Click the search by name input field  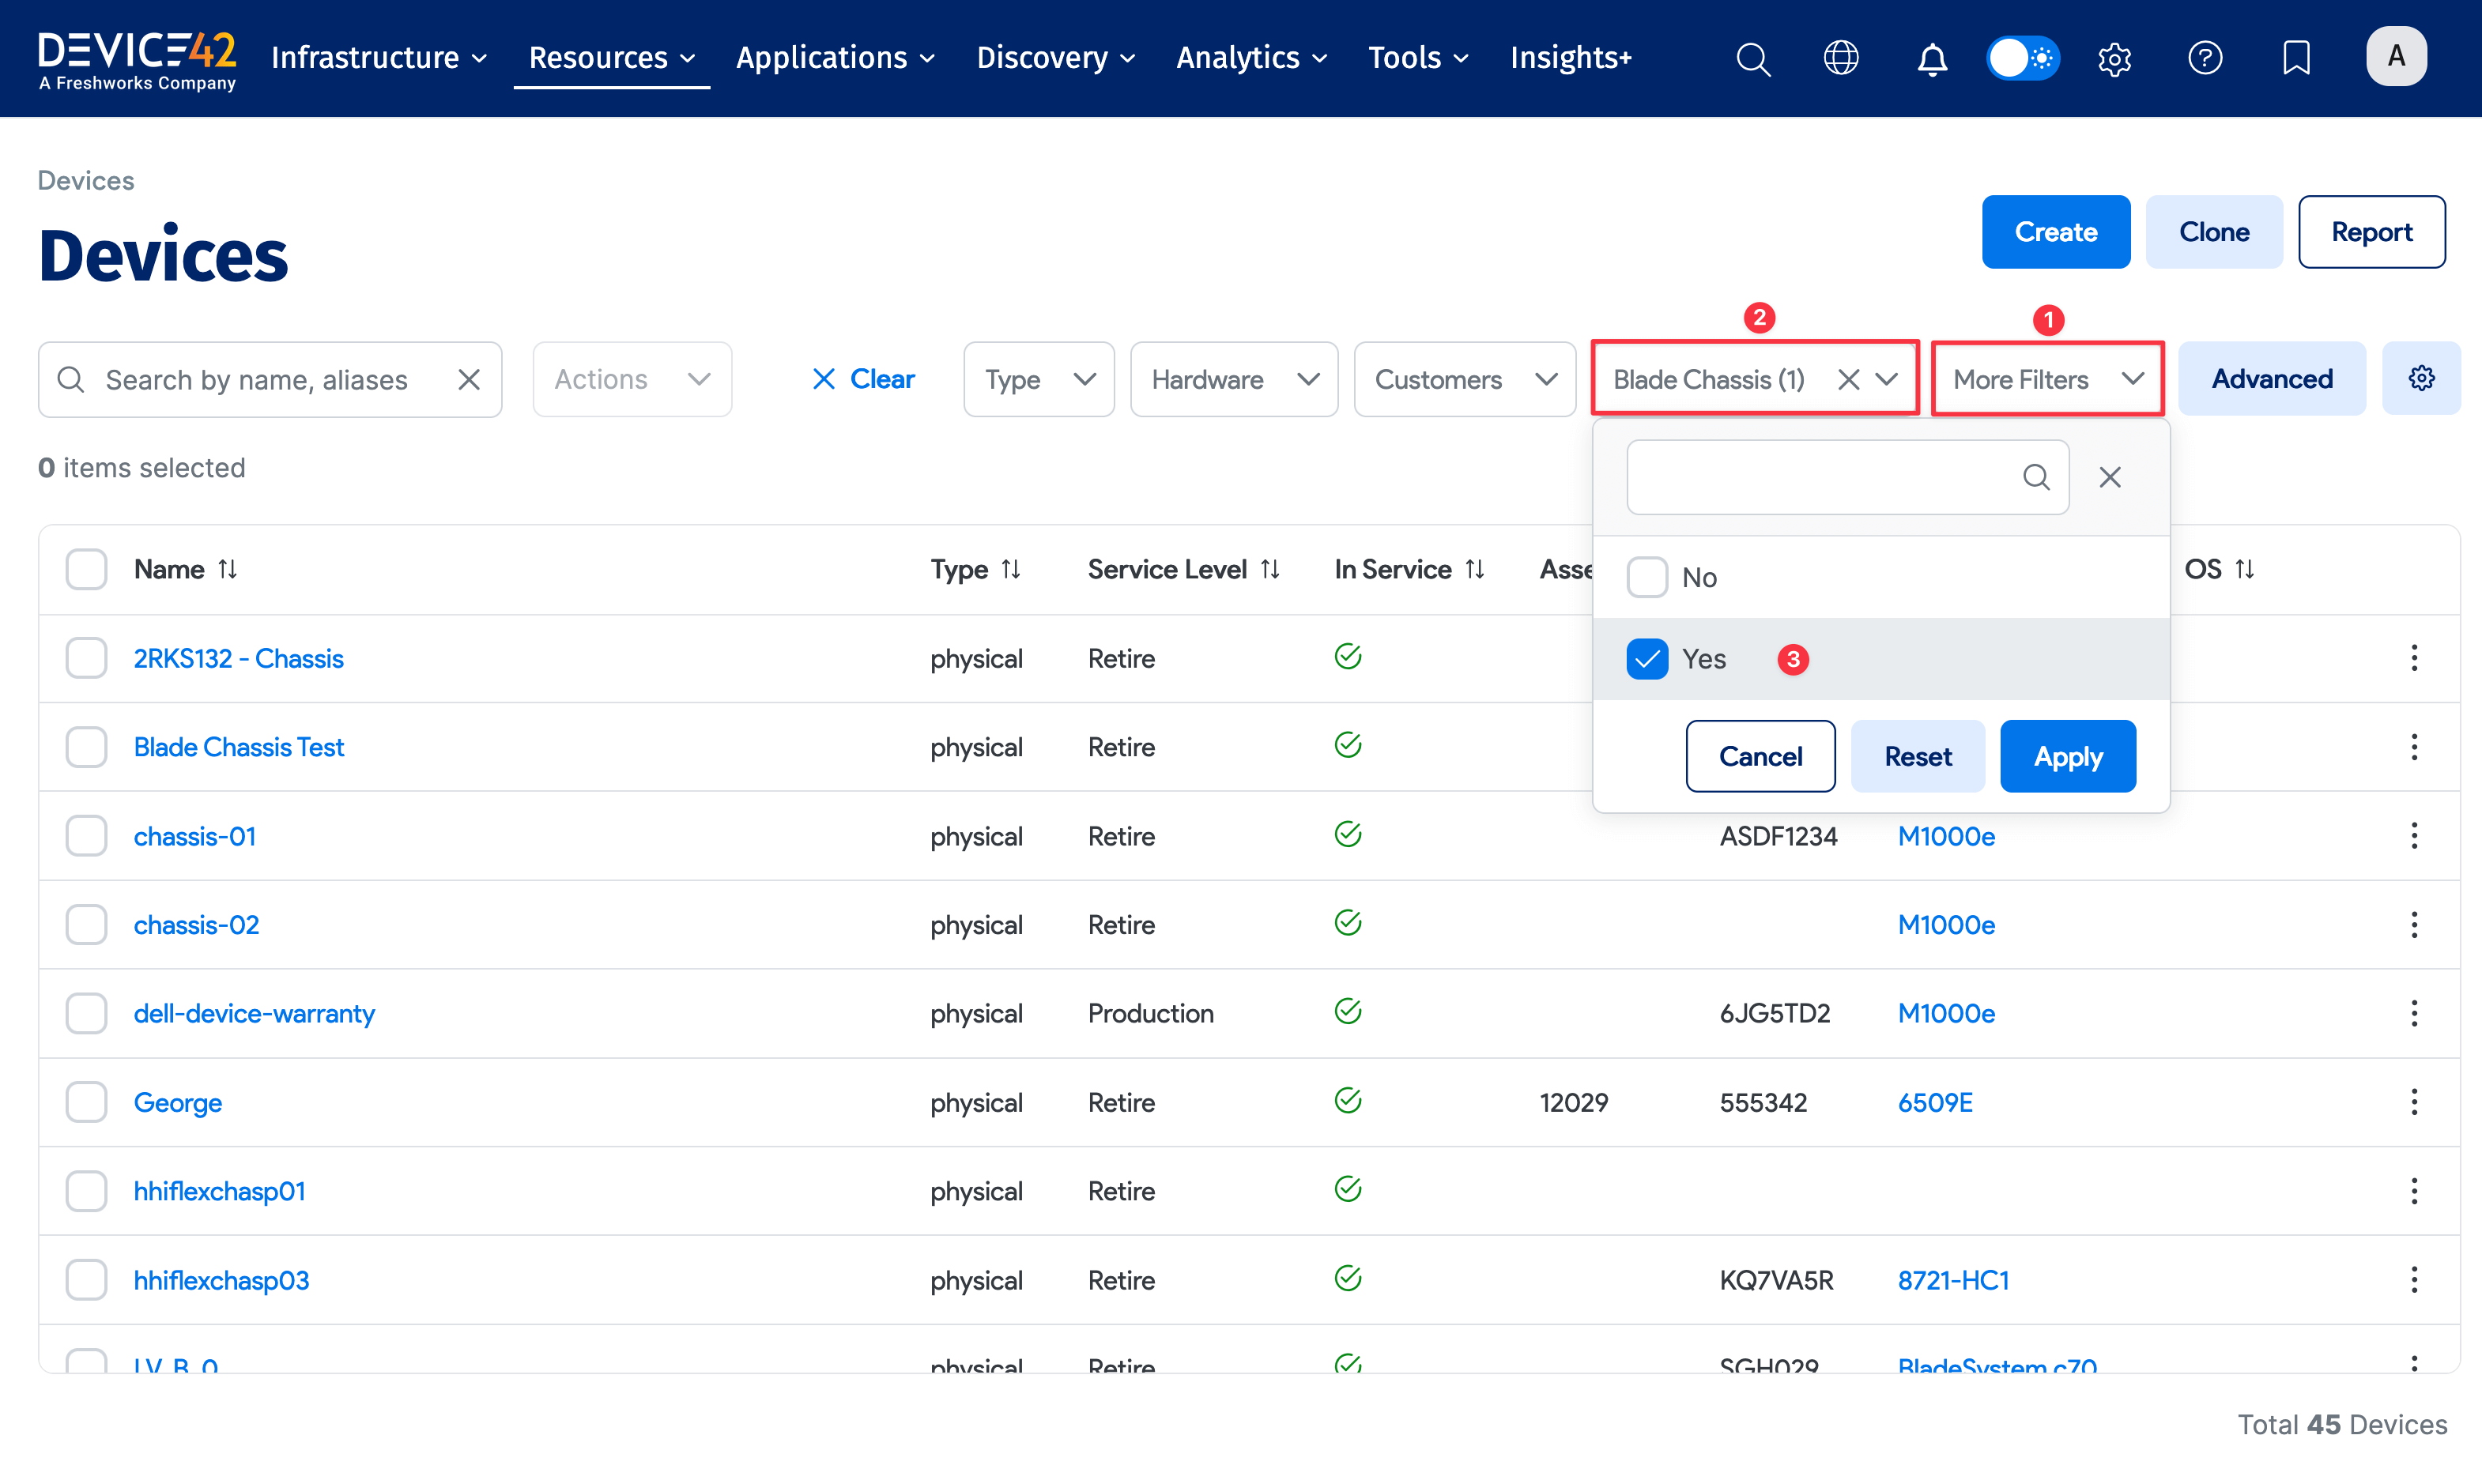pos(260,379)
